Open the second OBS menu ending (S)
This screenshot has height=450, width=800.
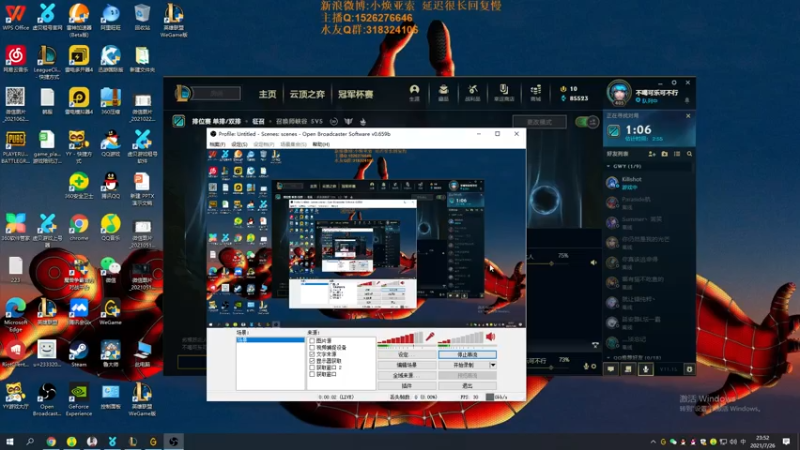coord(239,144)
